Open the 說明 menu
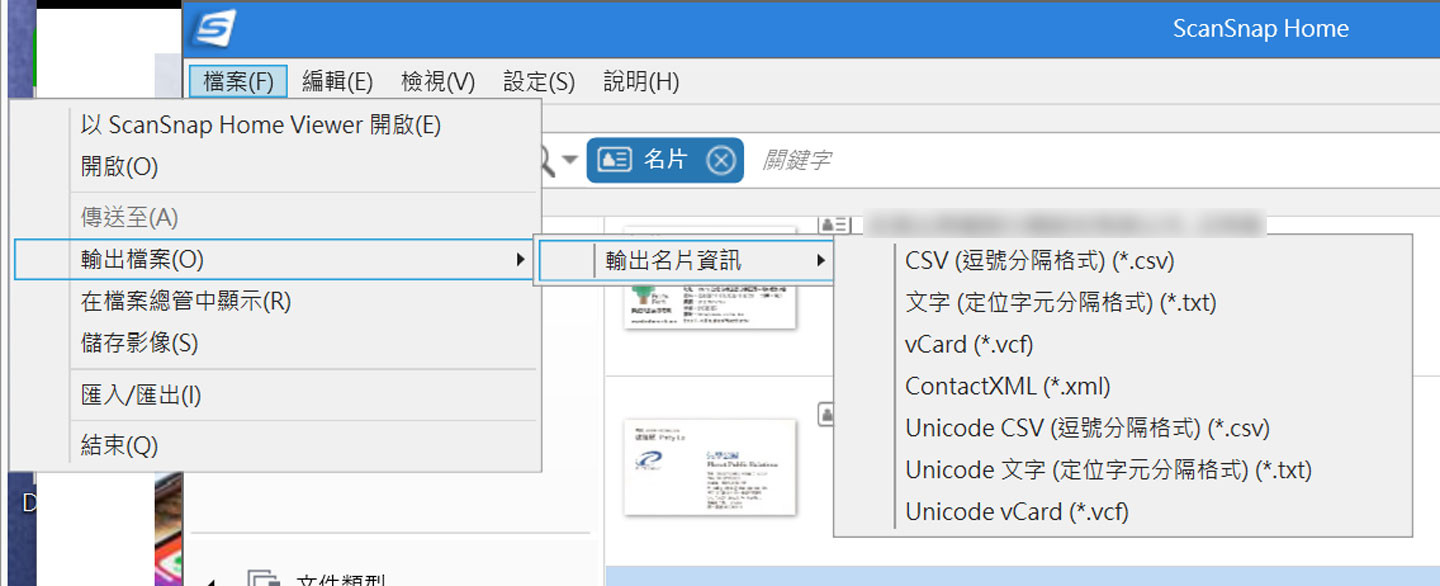Image resolution: width=1440 pixels, height=586 pixels. coord(639,82)
